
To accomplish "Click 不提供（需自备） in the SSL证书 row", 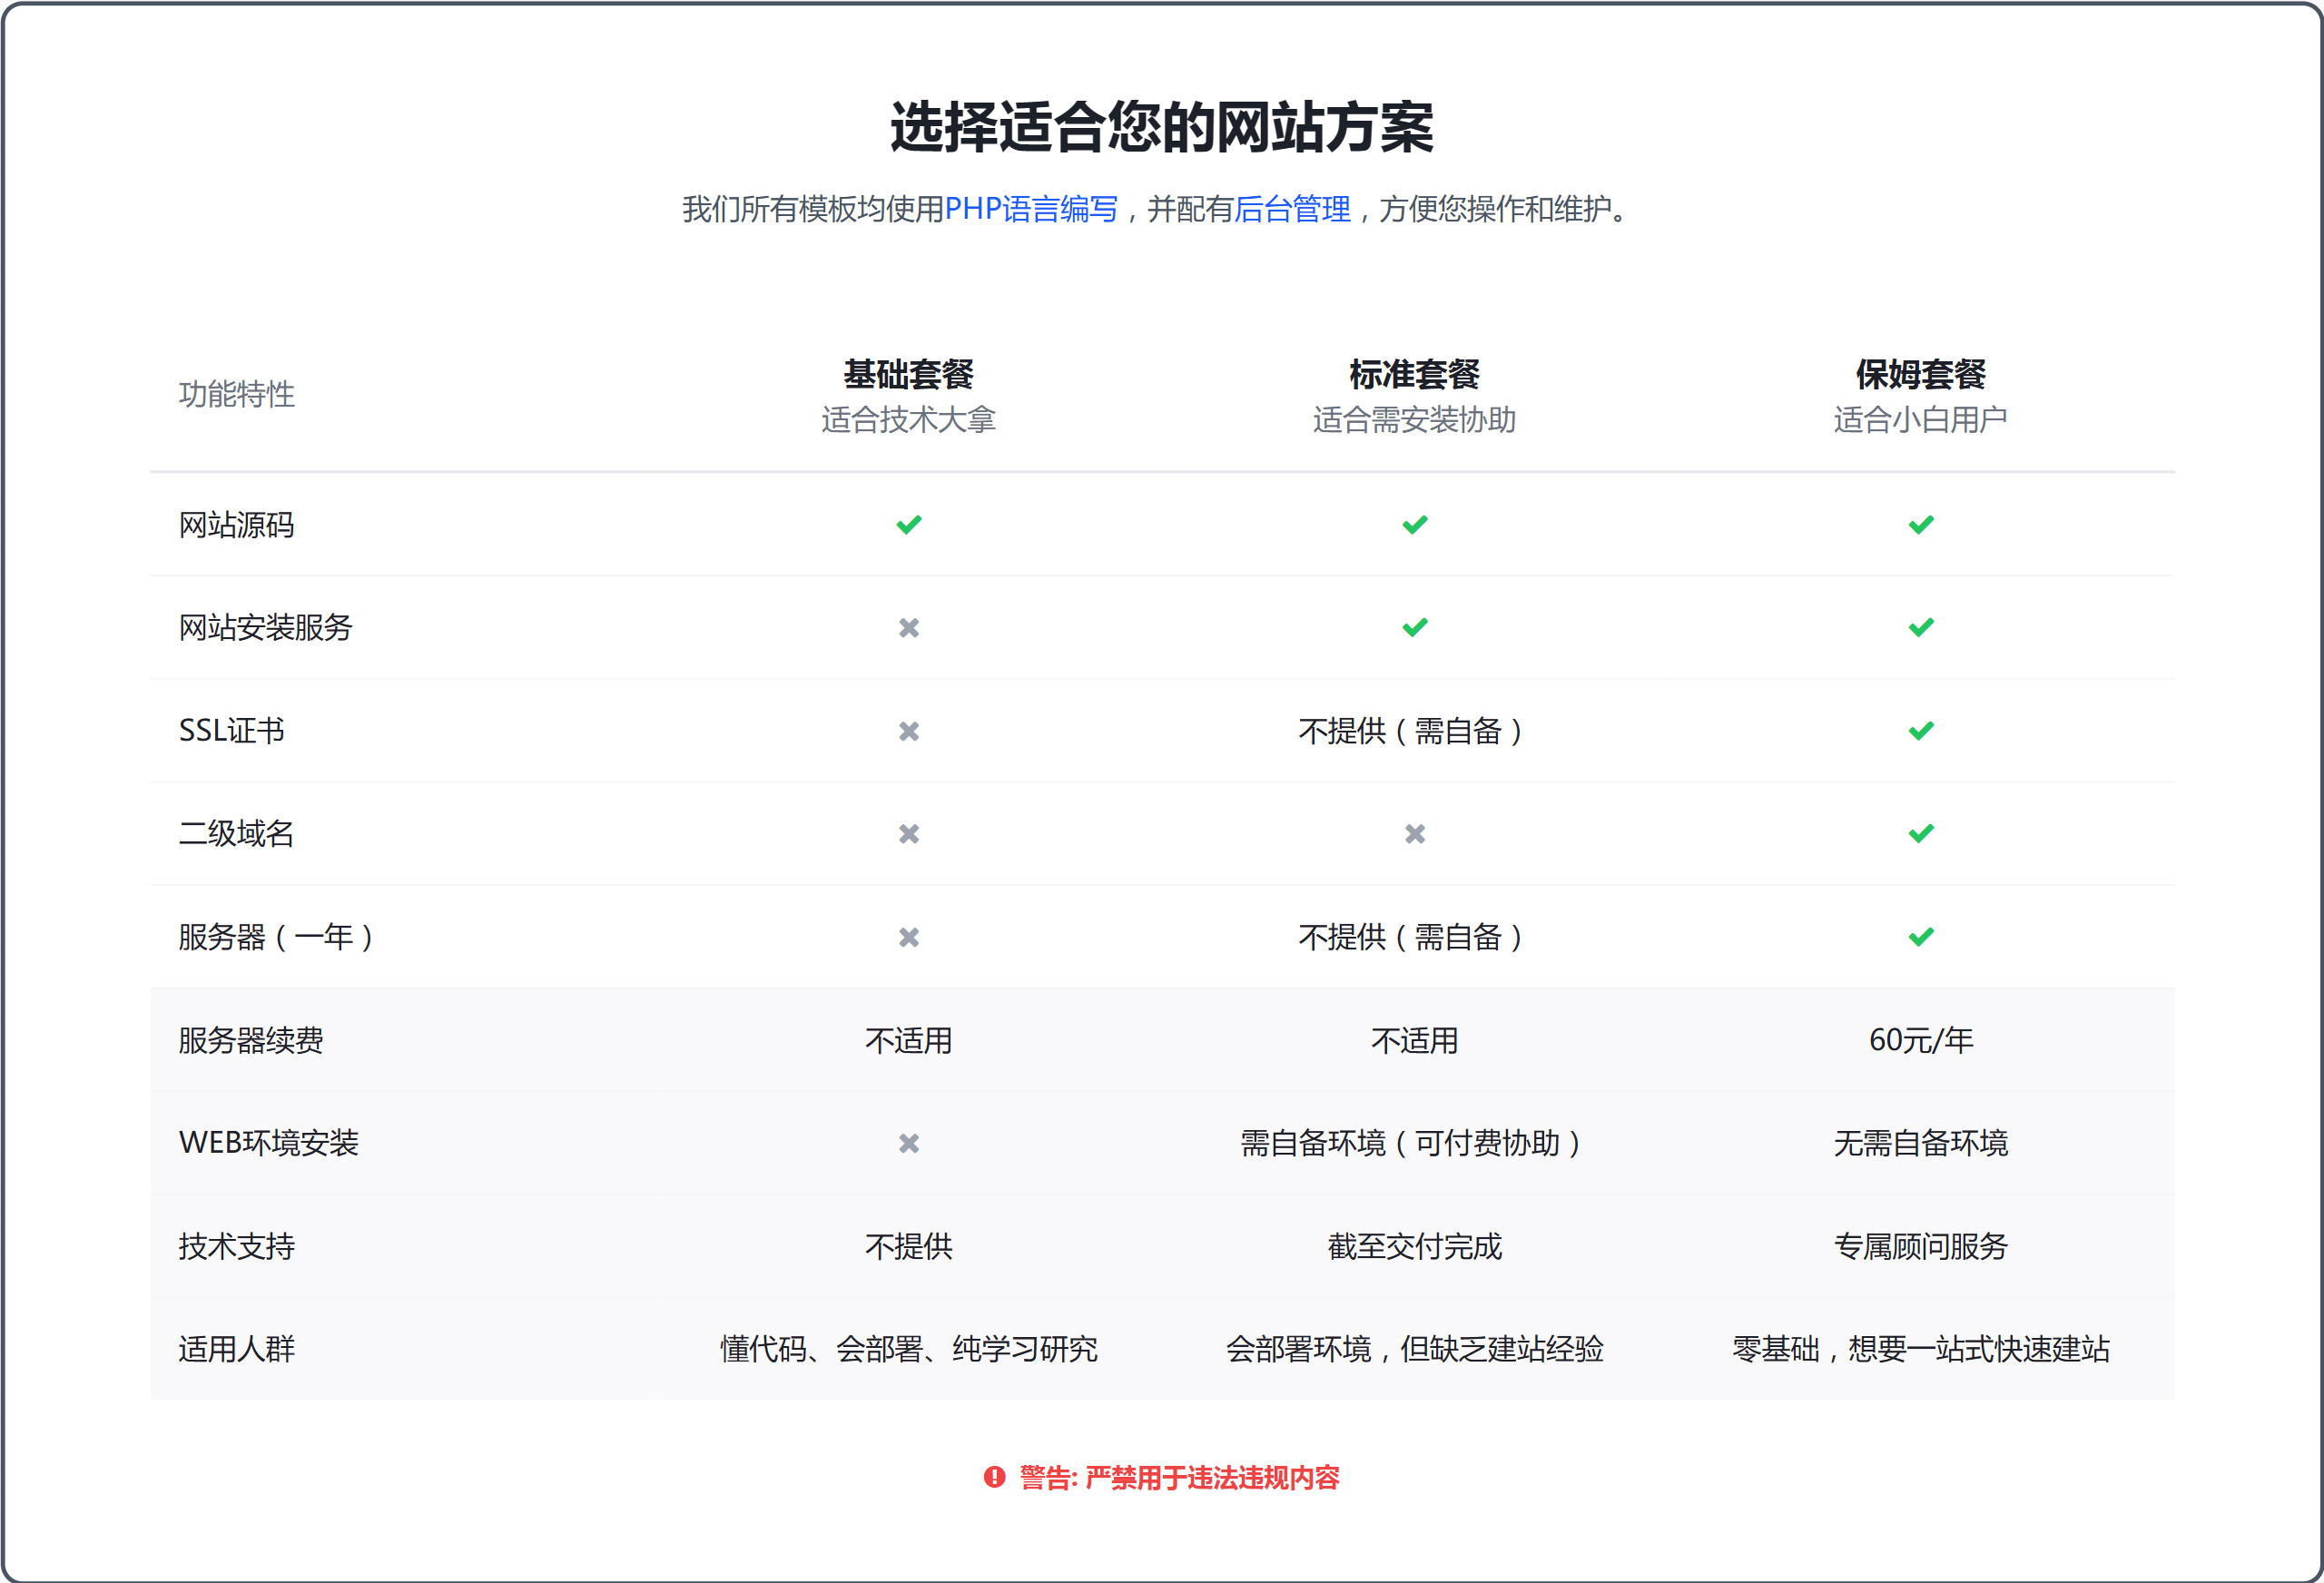I will point(1410,731).
